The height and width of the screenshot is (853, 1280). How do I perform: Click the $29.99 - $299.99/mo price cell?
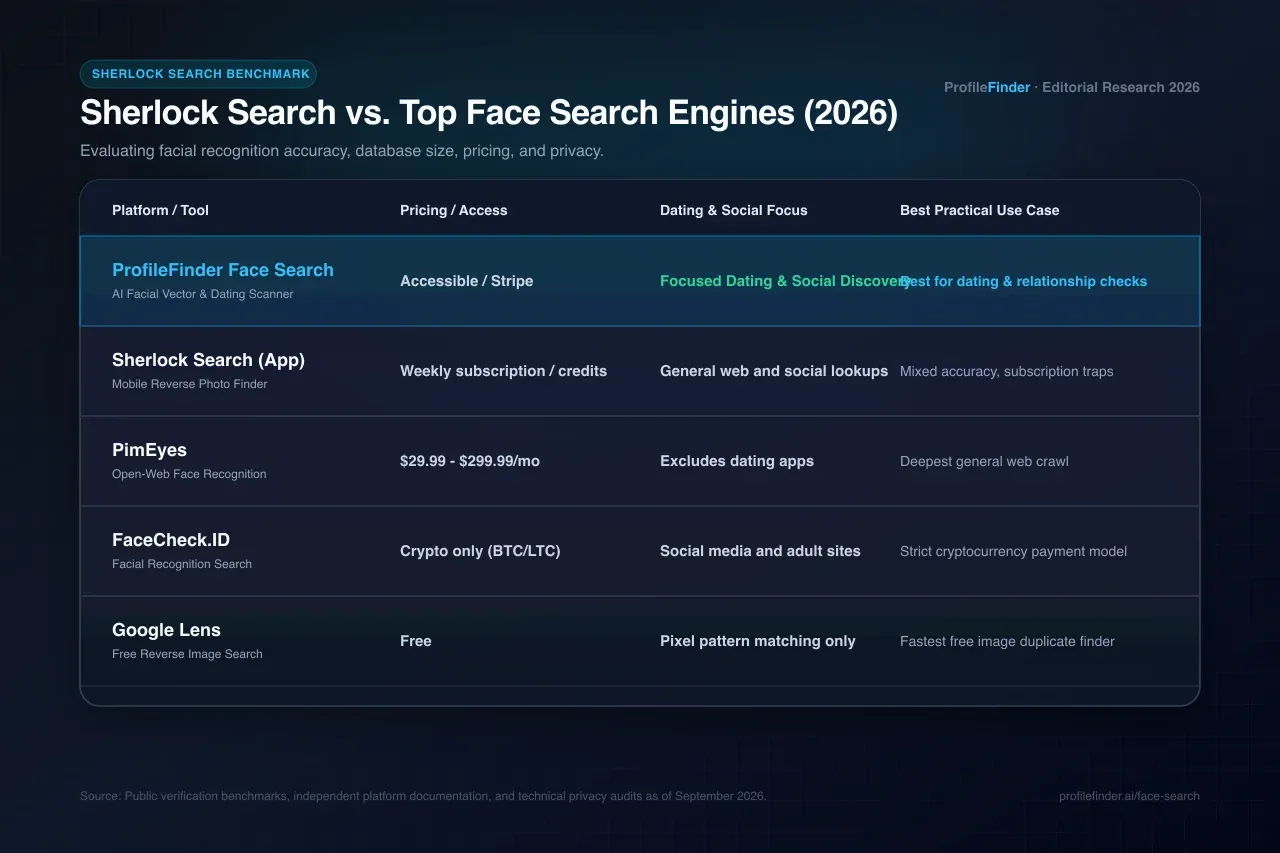[x=470, y=461]
